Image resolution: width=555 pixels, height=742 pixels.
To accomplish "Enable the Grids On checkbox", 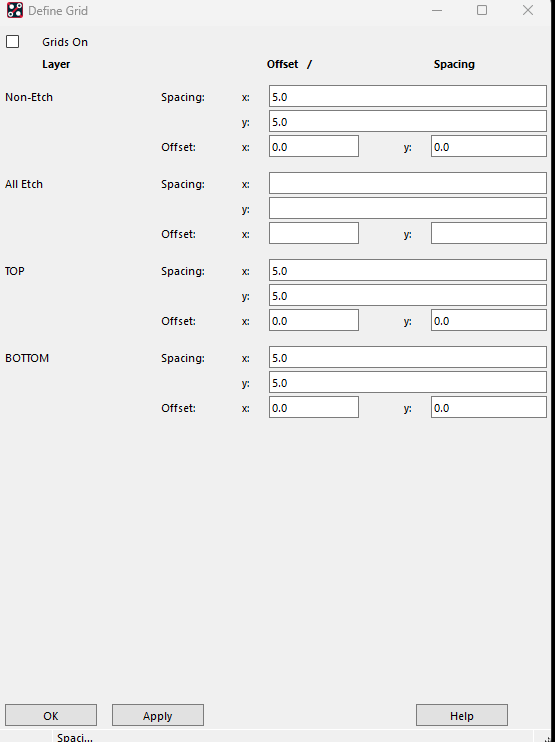I will pos(13,42).
